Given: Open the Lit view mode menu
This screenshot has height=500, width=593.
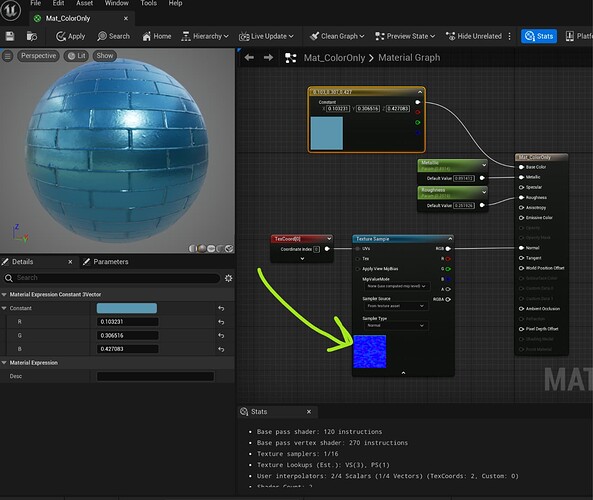Looking at the screenshot, I should [x=77, y=56].
